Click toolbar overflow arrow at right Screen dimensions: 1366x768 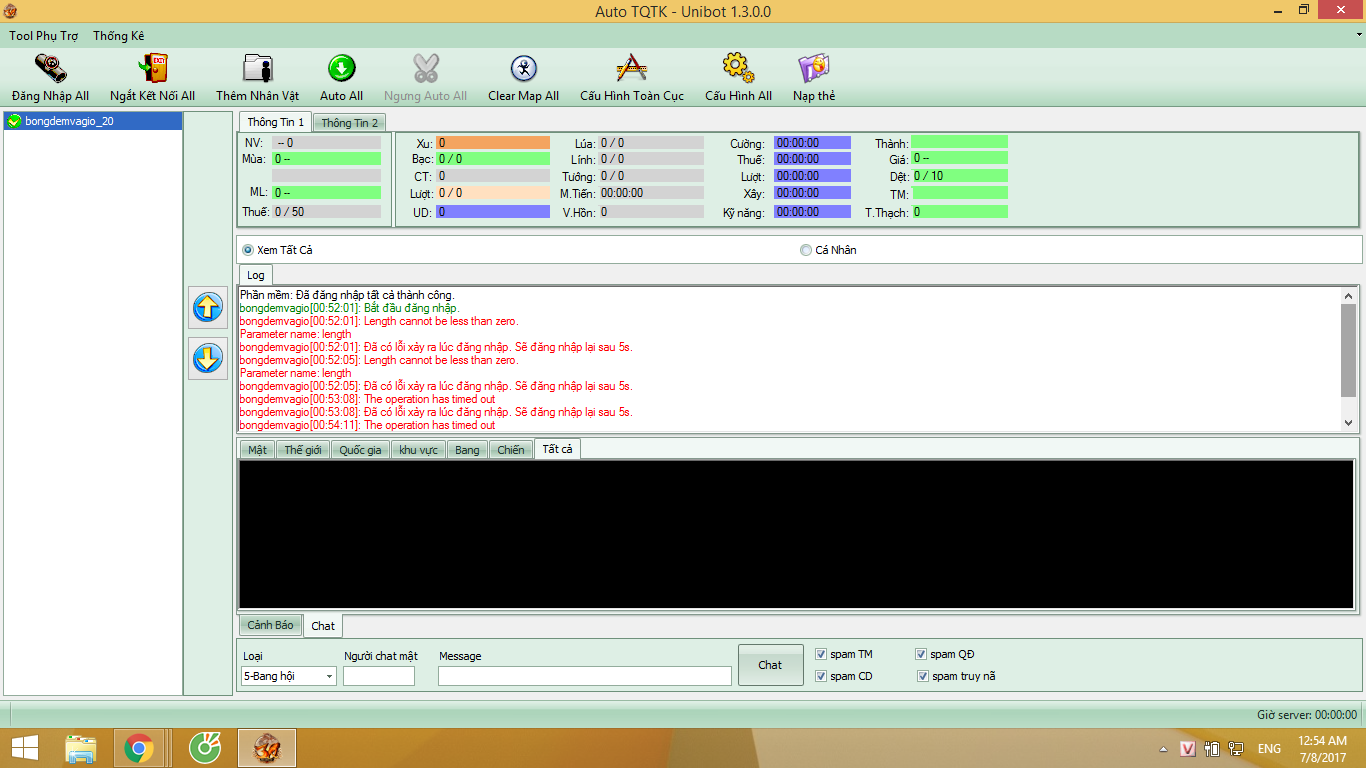click(1357, 36)
